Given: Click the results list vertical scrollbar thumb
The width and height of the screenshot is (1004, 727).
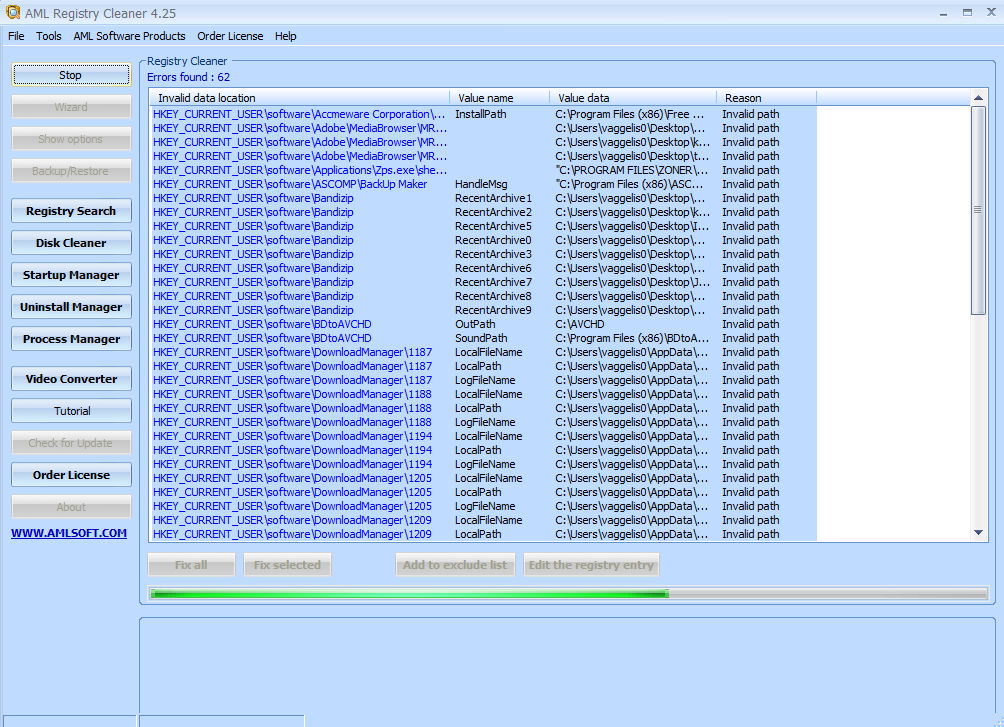Looking at the screenshot, I should [978, 210].
